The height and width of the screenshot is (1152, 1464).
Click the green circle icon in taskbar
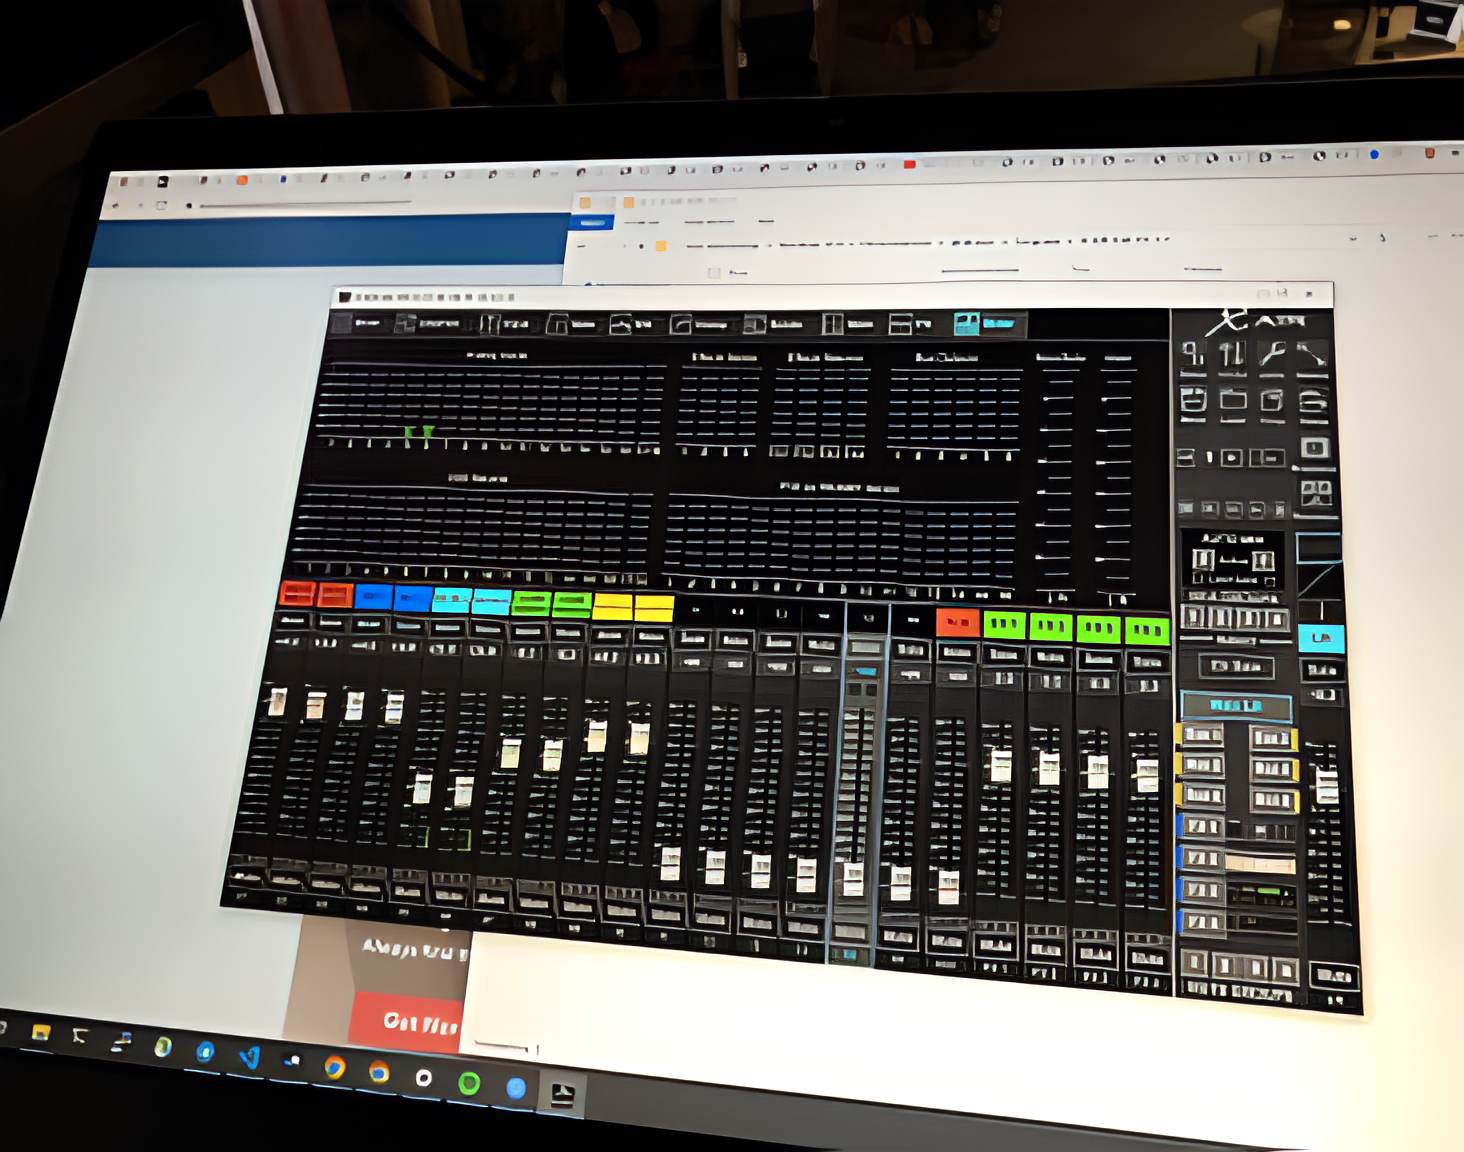pos(469,1083)
